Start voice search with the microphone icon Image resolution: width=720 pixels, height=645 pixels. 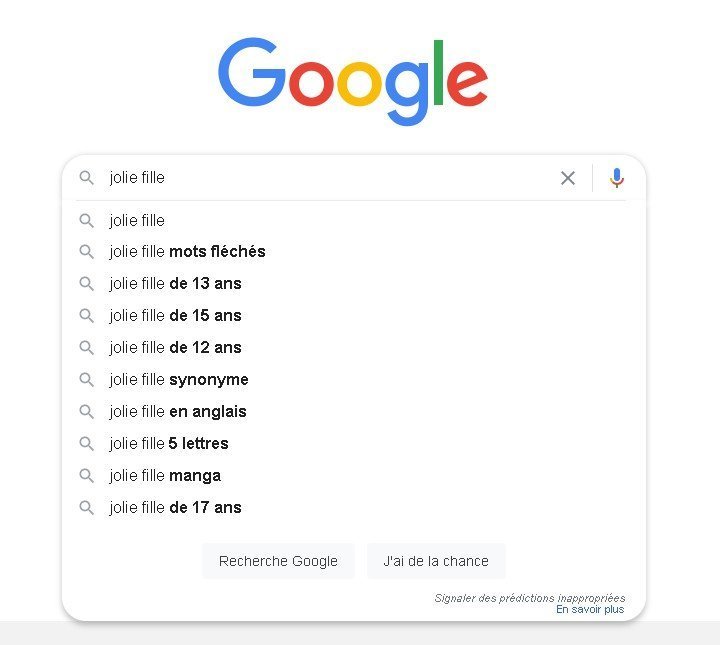617,178
